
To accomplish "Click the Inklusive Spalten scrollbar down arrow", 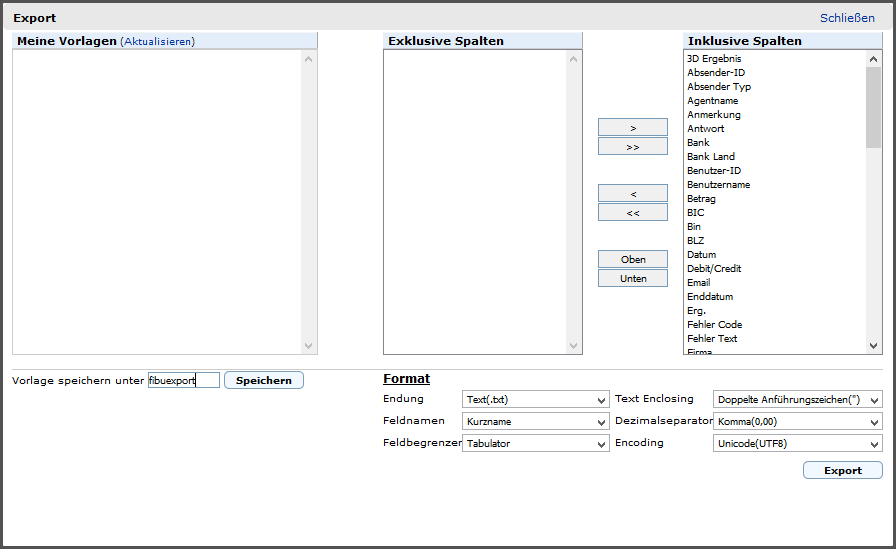I will click(x=874, y=346).
